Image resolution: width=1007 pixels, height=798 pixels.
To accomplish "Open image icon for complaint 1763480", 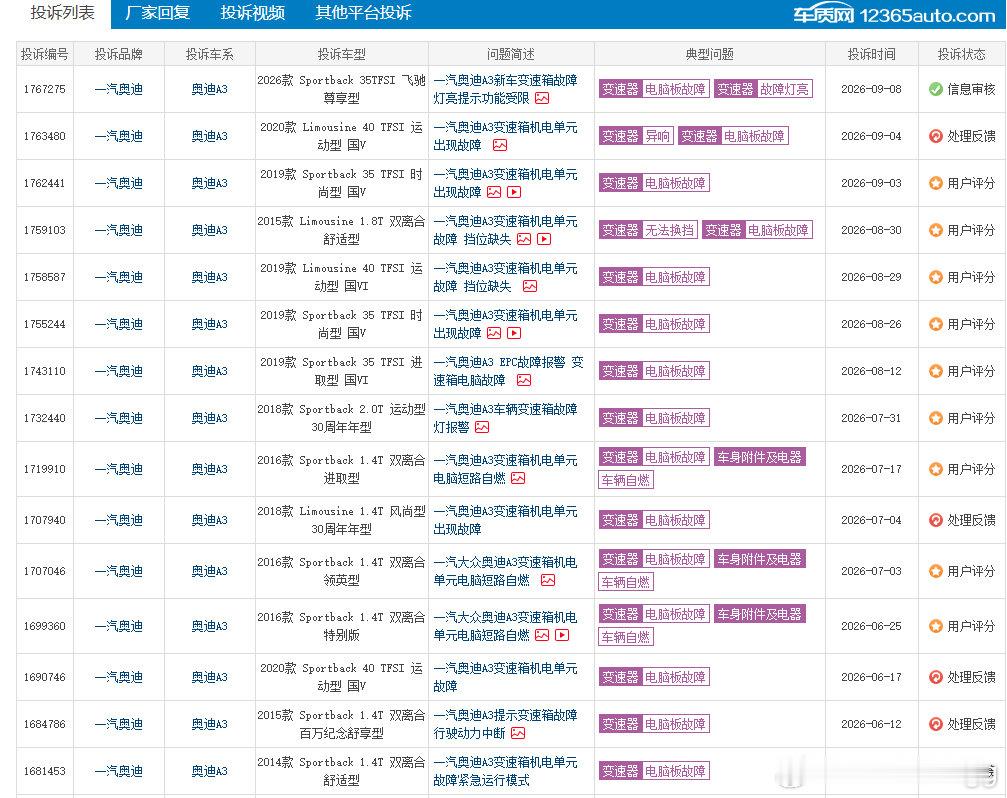I will 500,145.
